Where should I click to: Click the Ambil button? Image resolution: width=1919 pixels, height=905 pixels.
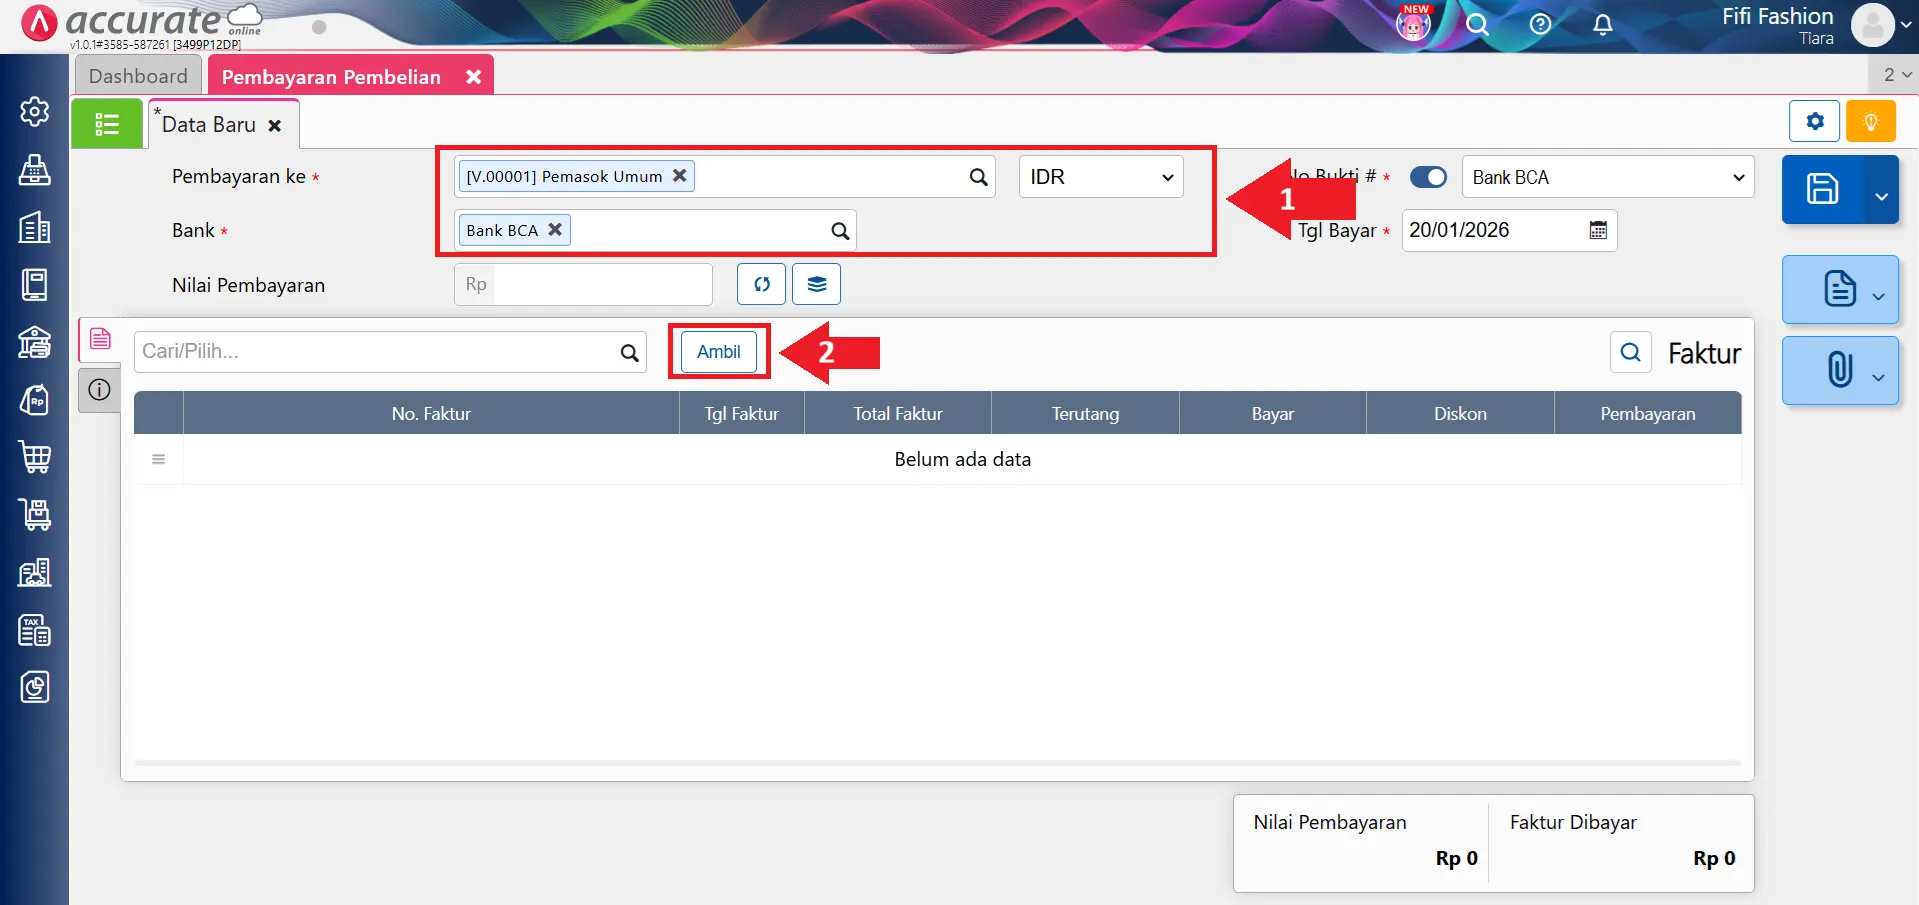coord(718,352)
